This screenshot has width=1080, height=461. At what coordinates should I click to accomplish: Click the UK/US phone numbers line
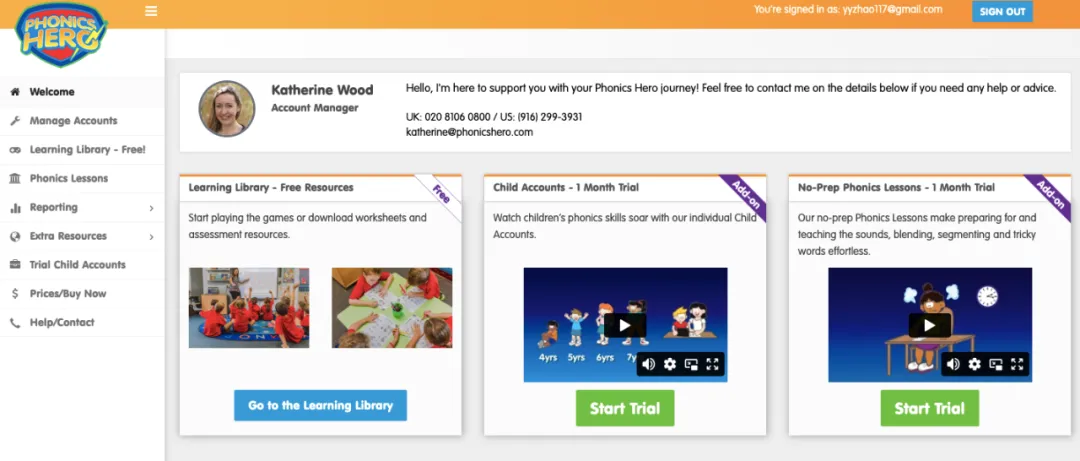point(494,117)
